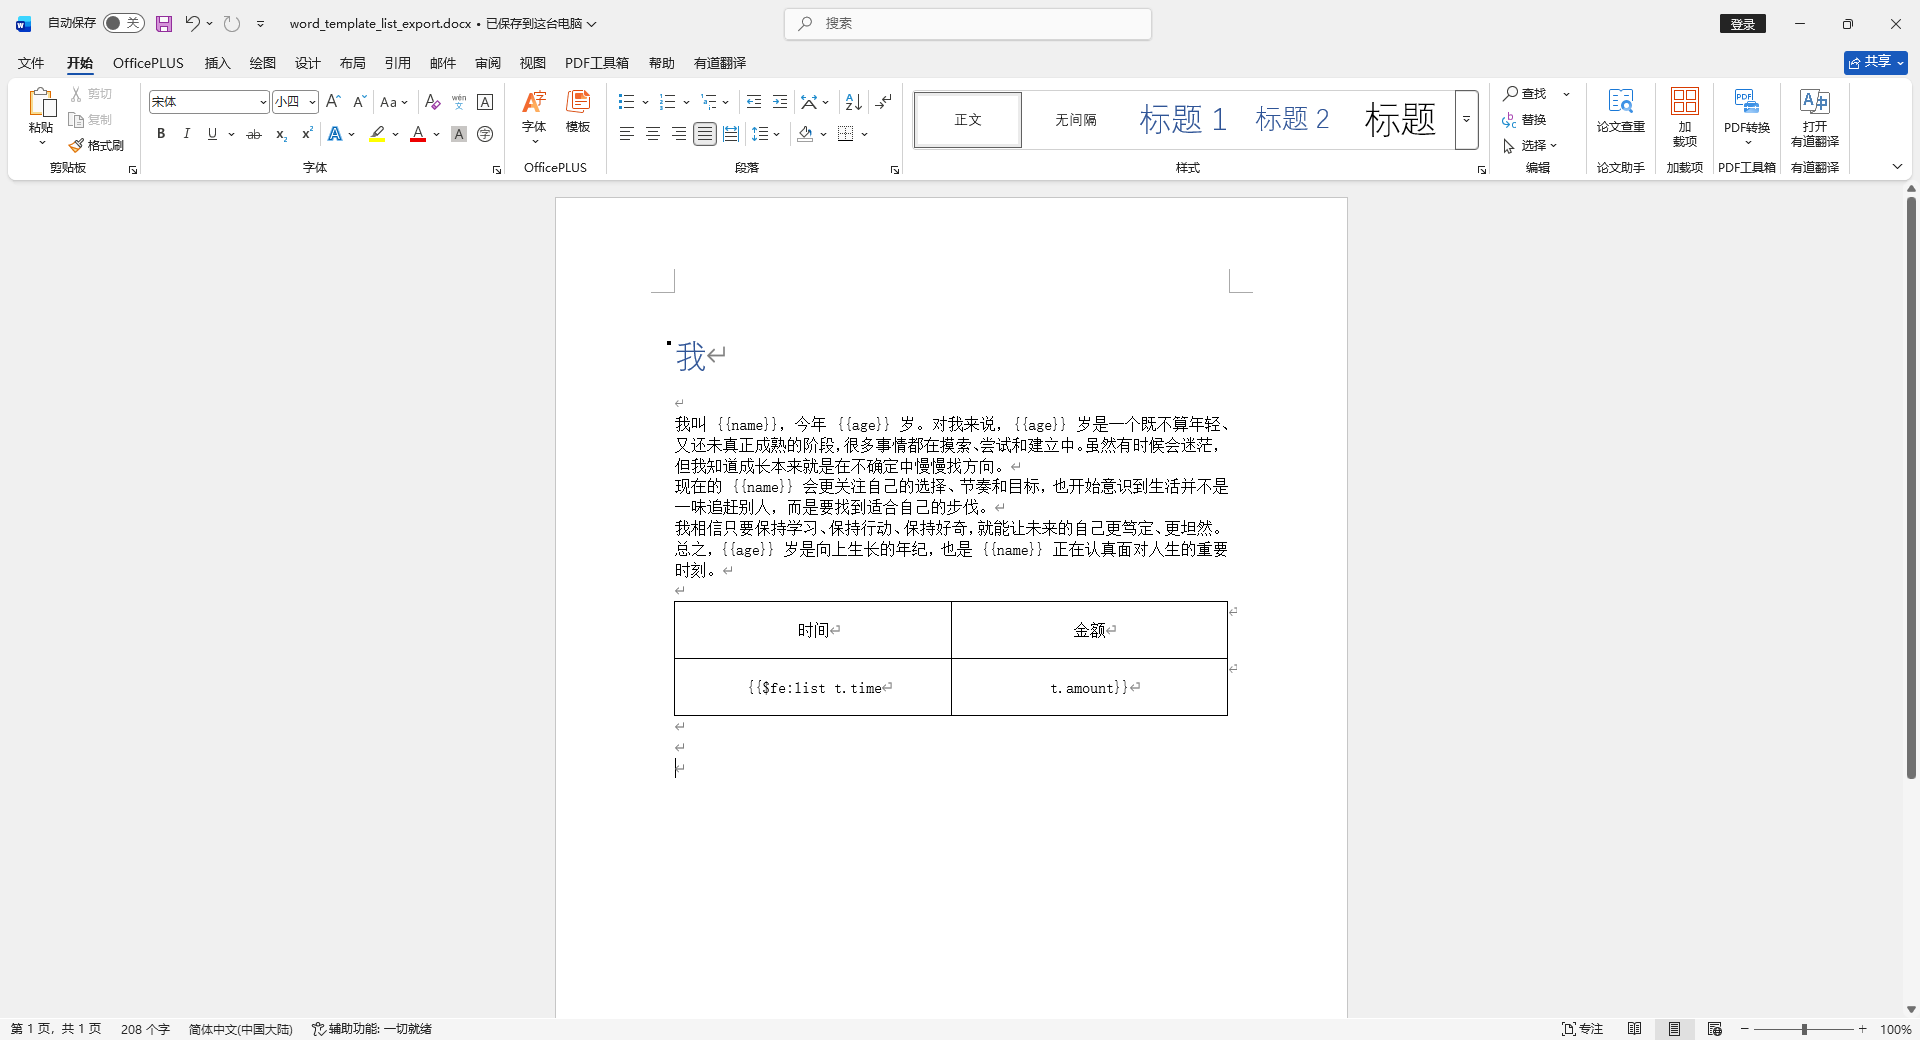Toggle bold formatting

click(161, 134)
